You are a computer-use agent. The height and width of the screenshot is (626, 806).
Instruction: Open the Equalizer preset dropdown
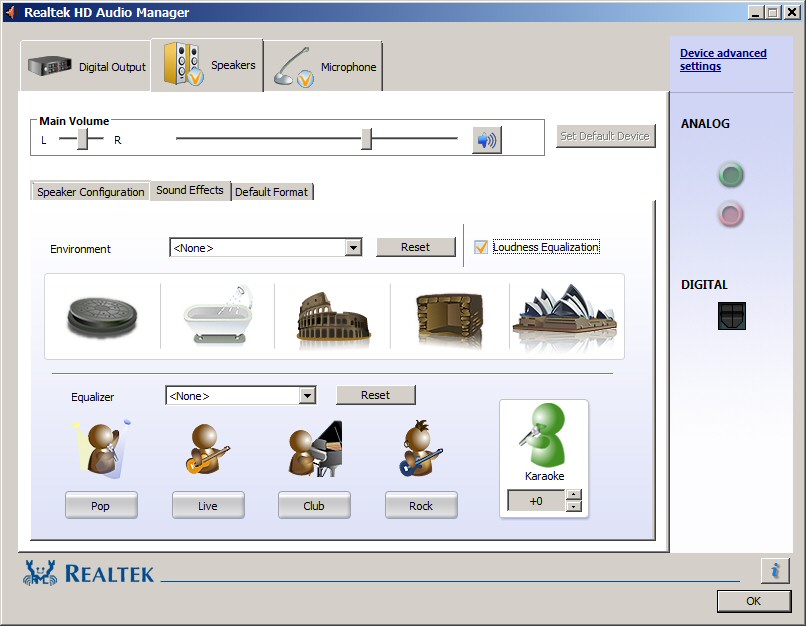(x=307, y=396)
